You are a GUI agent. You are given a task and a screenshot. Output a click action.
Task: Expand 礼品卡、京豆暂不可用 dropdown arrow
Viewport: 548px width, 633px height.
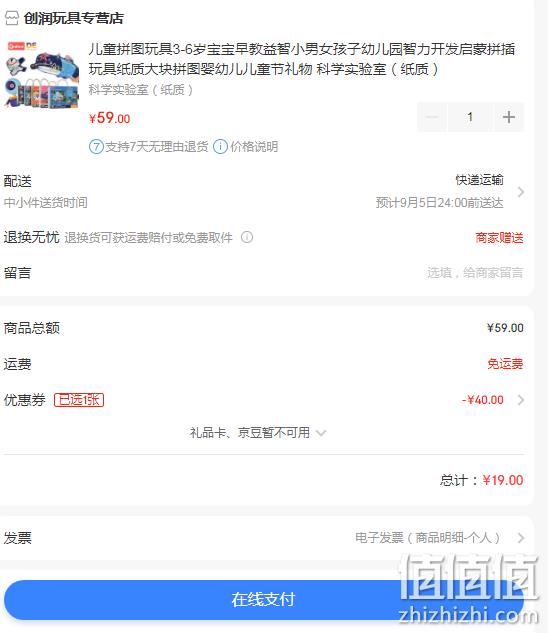point(321,433)
